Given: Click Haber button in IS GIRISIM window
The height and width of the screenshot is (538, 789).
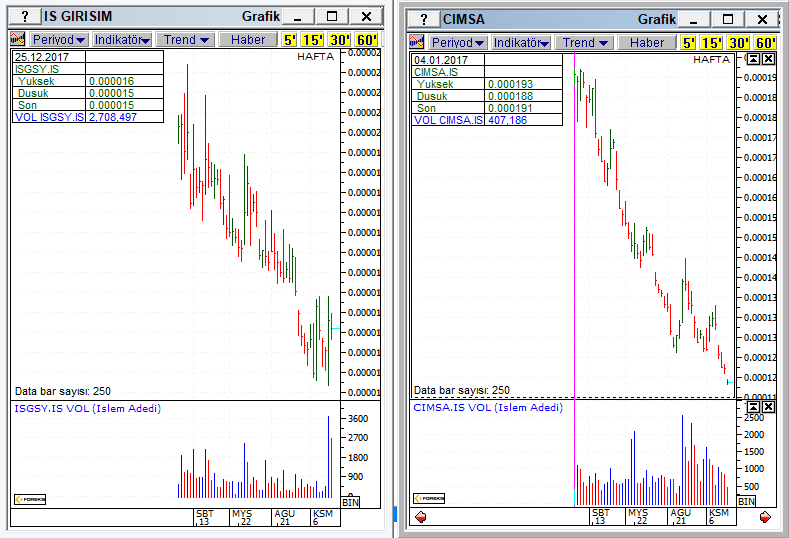Looking at the screenshot, I should click(x=248, y=40).
